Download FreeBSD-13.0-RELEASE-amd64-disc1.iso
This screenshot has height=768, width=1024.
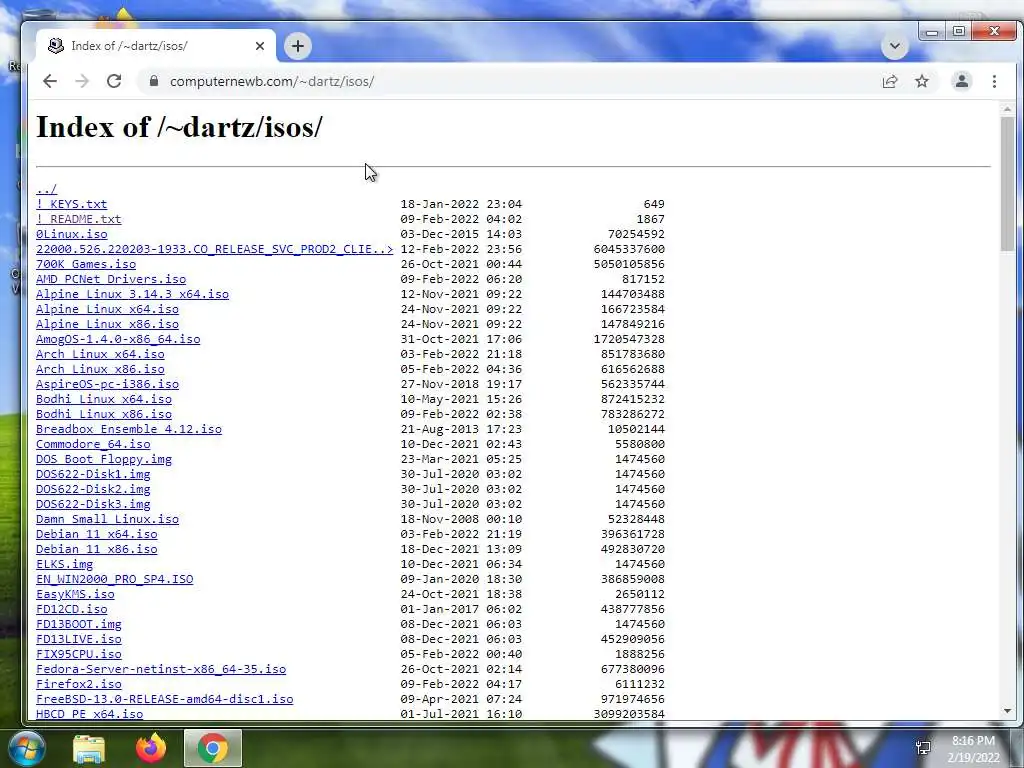pyautogui.click(x=165, y=700)
